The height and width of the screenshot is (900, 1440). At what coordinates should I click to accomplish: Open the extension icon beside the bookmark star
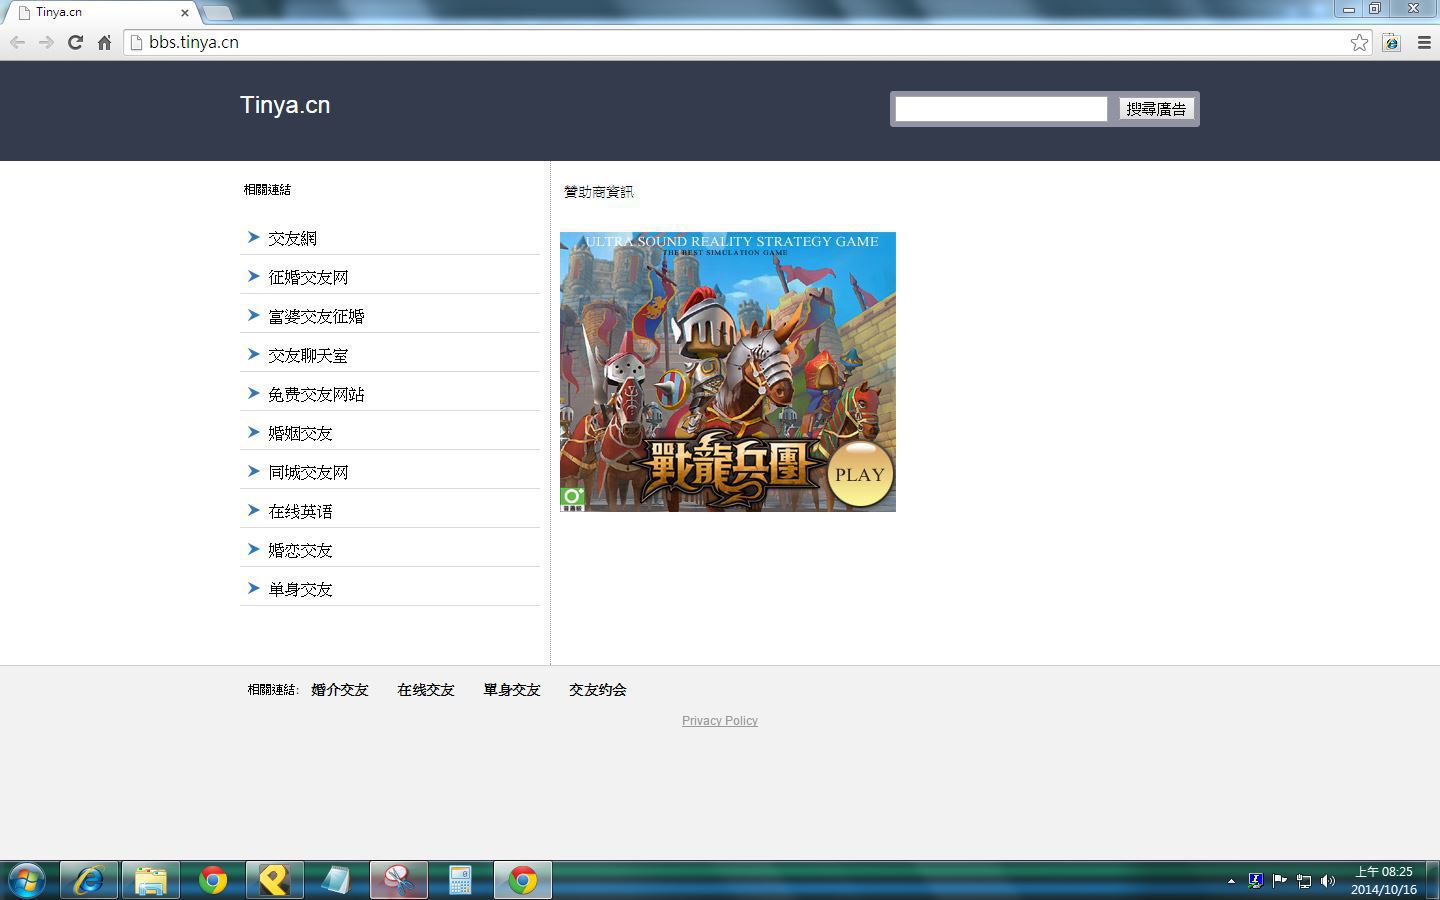tap(1391, 42)
